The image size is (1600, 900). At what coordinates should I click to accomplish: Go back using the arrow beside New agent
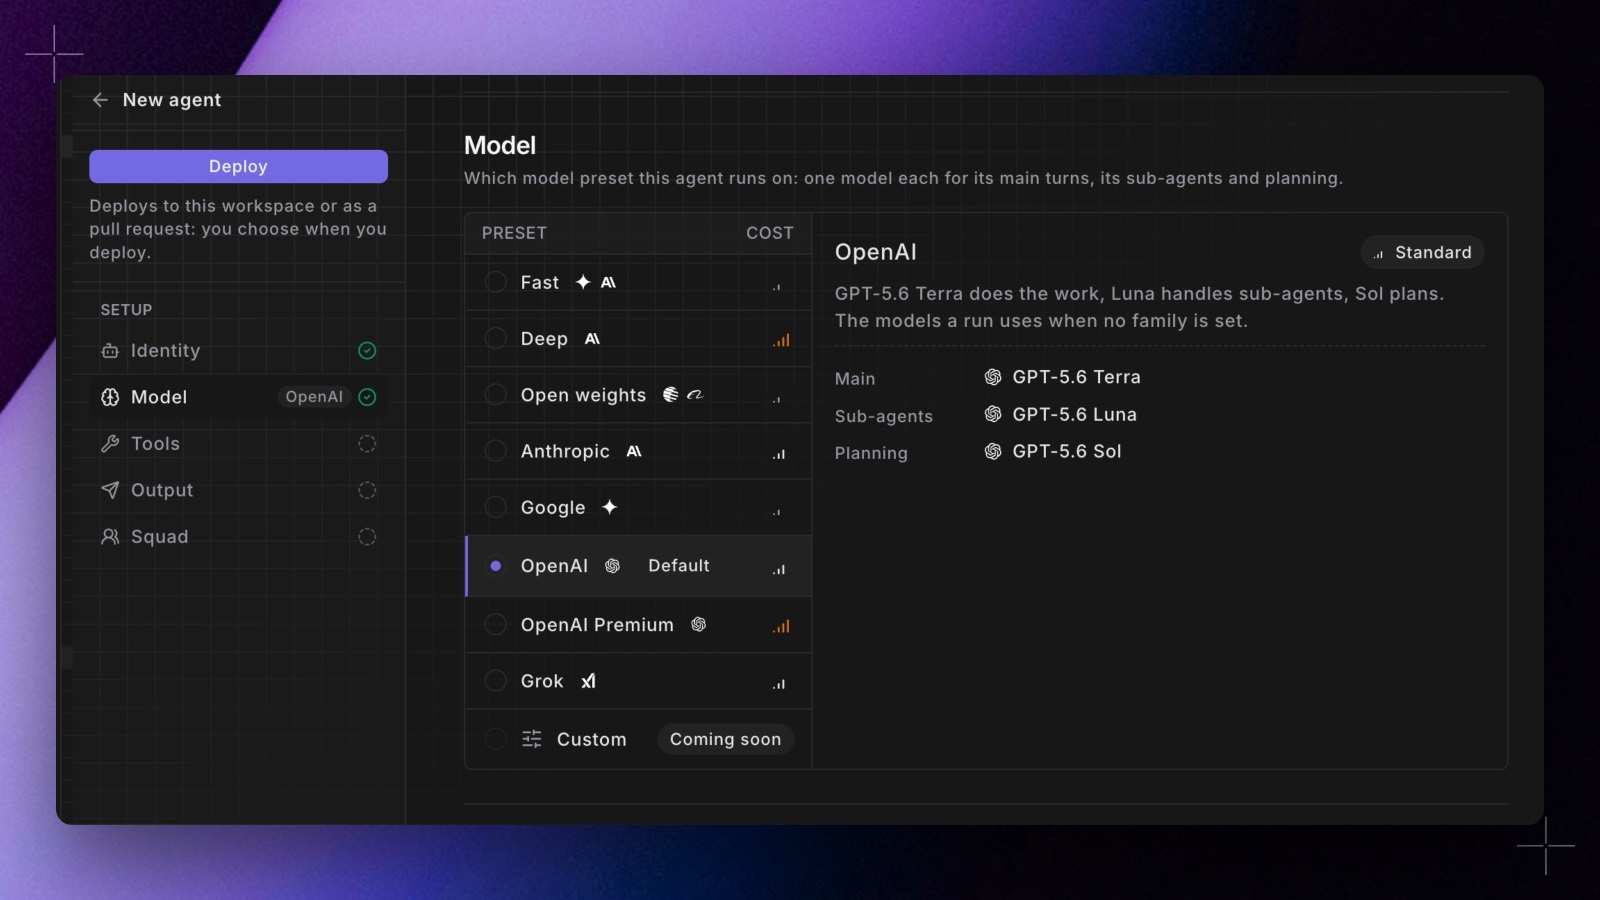[x=100, y=100]
